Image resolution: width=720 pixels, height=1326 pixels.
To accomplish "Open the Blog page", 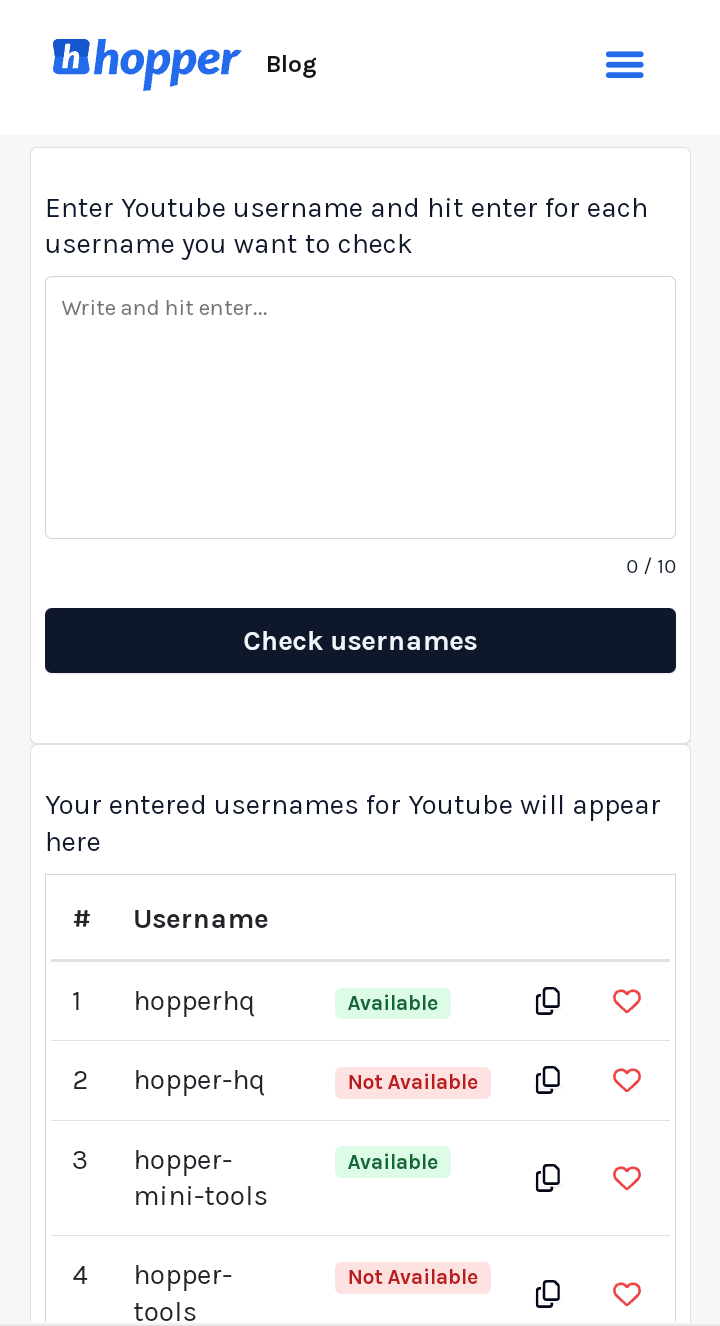I will pos(291,64).
